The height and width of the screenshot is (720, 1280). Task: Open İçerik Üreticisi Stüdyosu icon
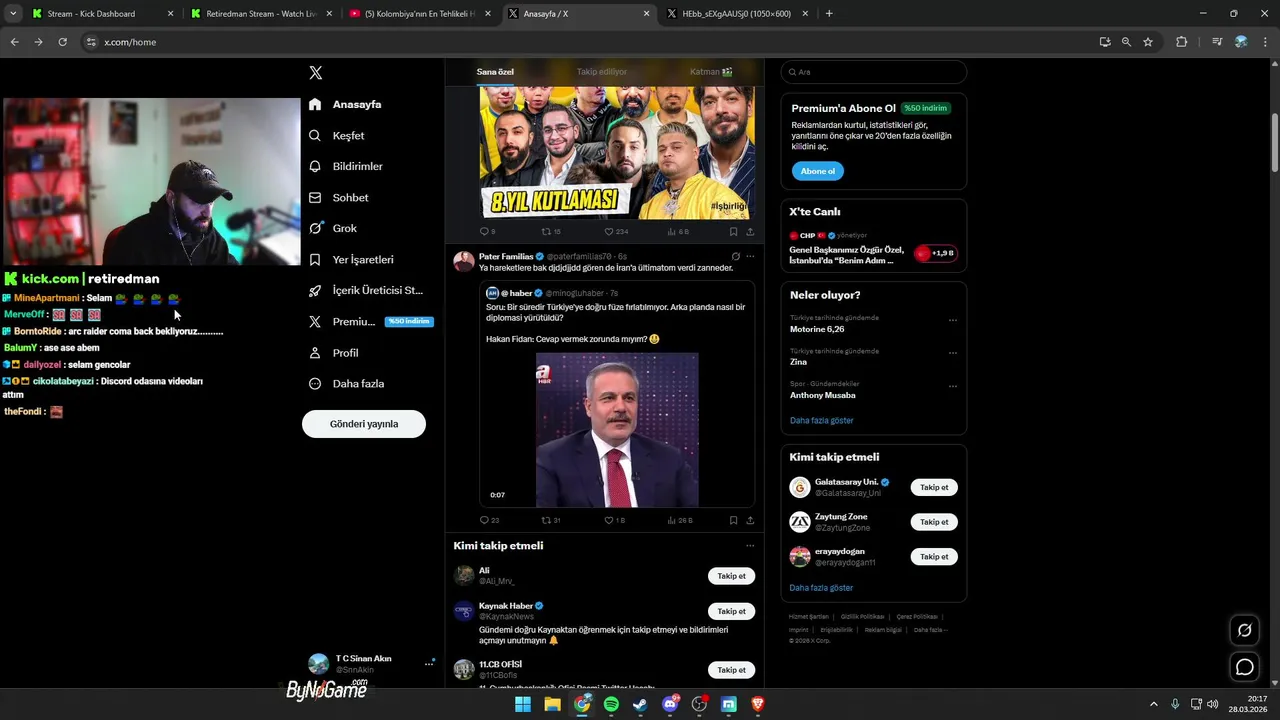coord(315,290)
